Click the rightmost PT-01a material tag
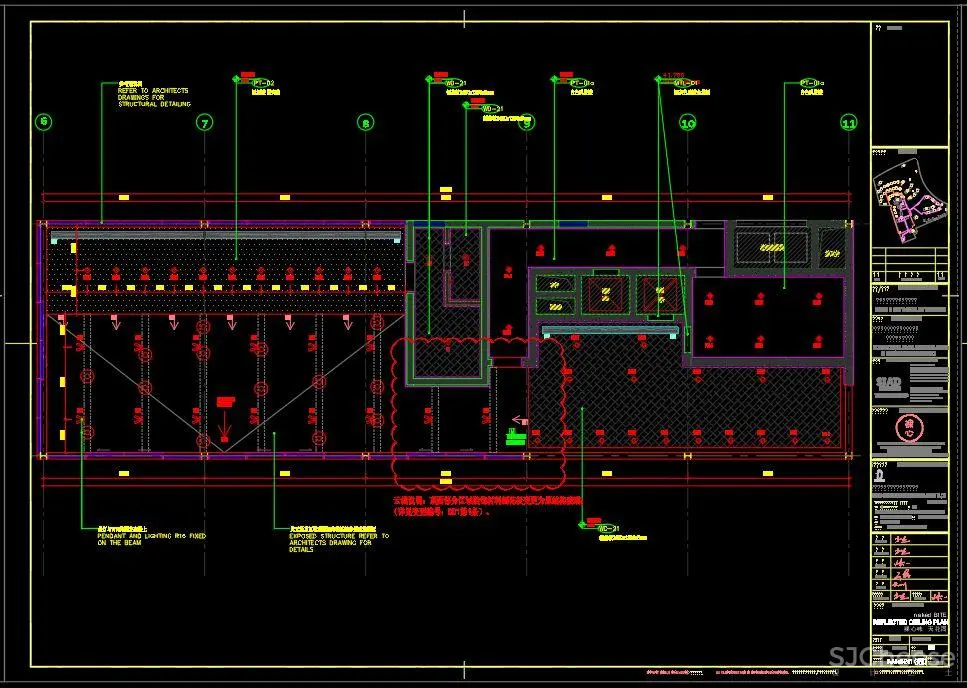 (x=810, y=82)
